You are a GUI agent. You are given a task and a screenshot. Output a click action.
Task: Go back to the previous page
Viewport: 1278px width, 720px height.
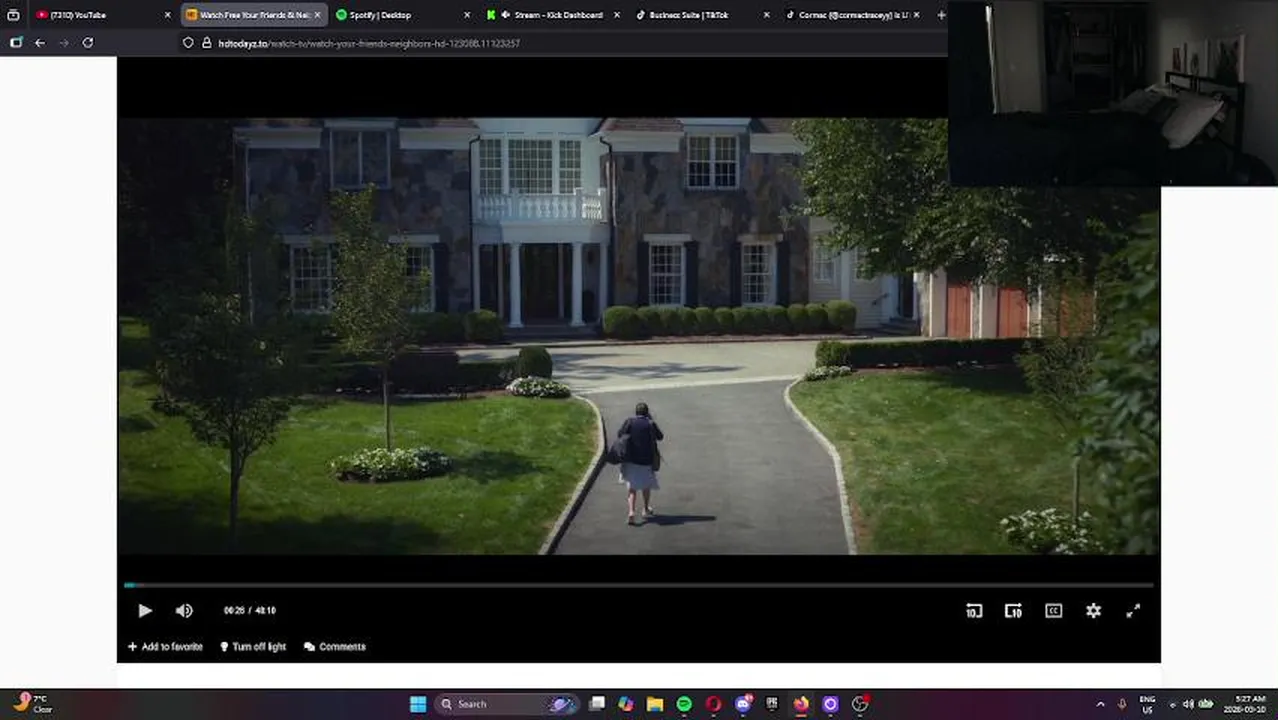point(40,43)
